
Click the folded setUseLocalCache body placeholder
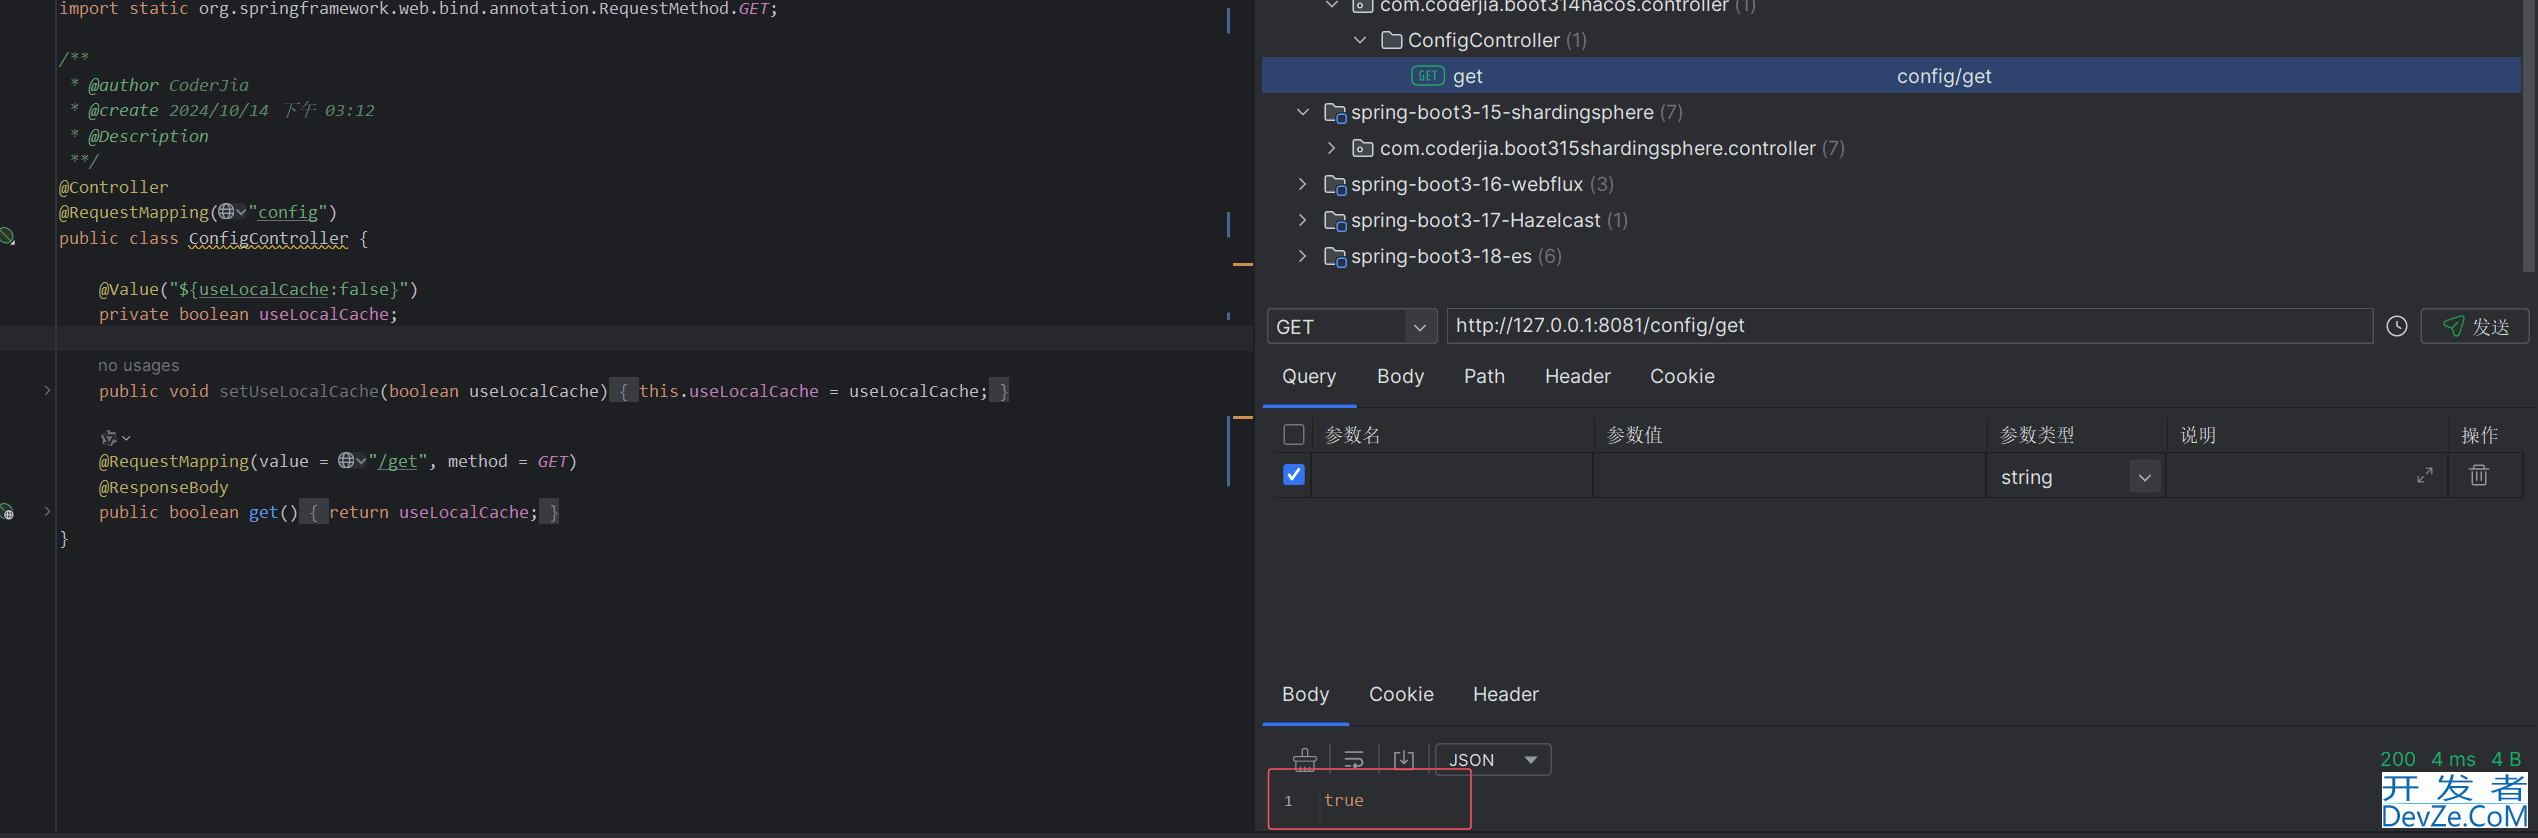click(811, 391)
